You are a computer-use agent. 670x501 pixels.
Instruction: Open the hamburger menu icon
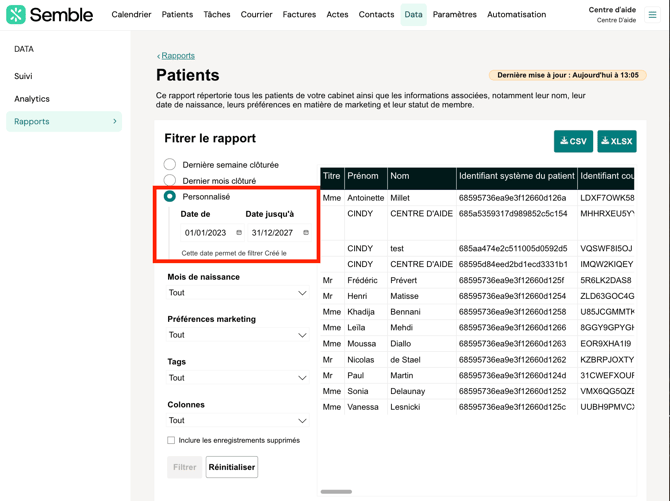[x=653, y=15]
